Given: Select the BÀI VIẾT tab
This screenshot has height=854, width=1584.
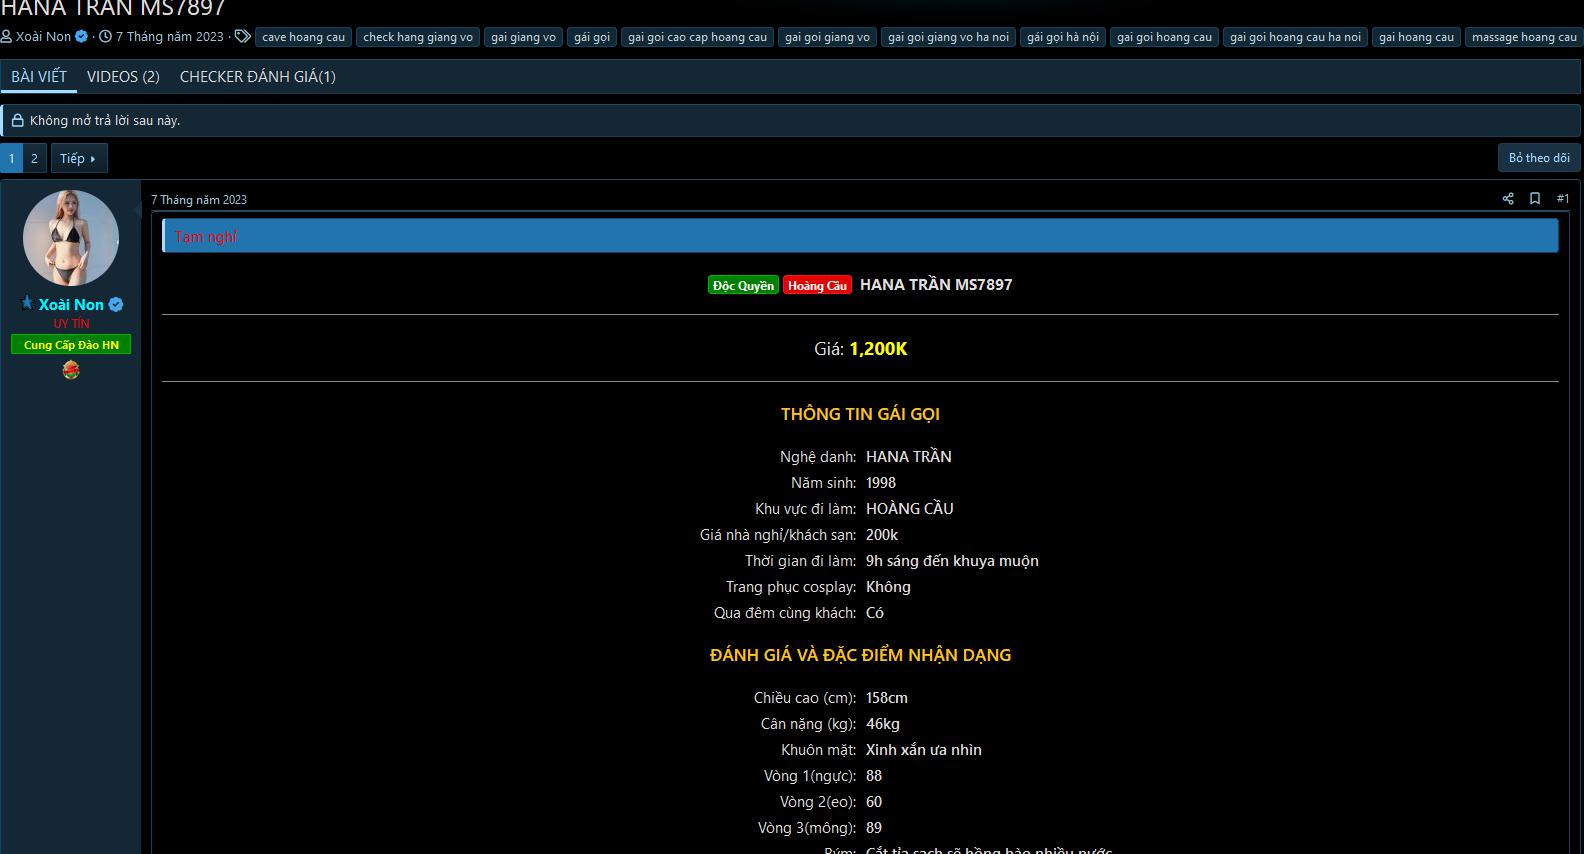Looking at the screenshot, I should click(39, 77).
